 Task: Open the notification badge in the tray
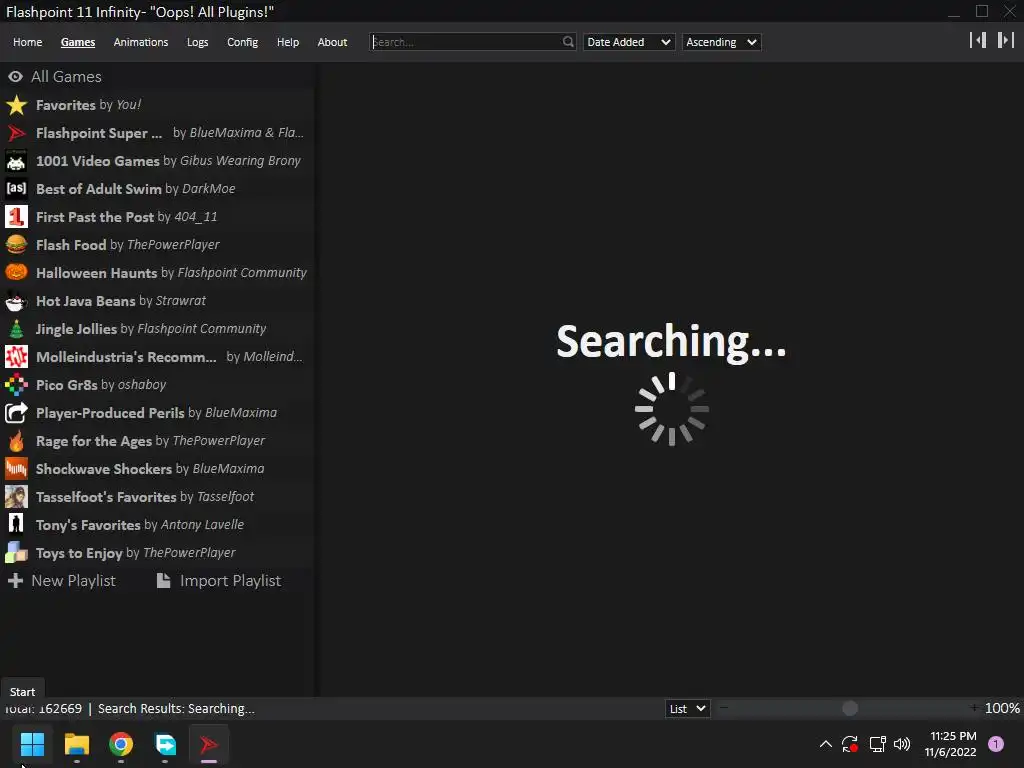(996, 744)
